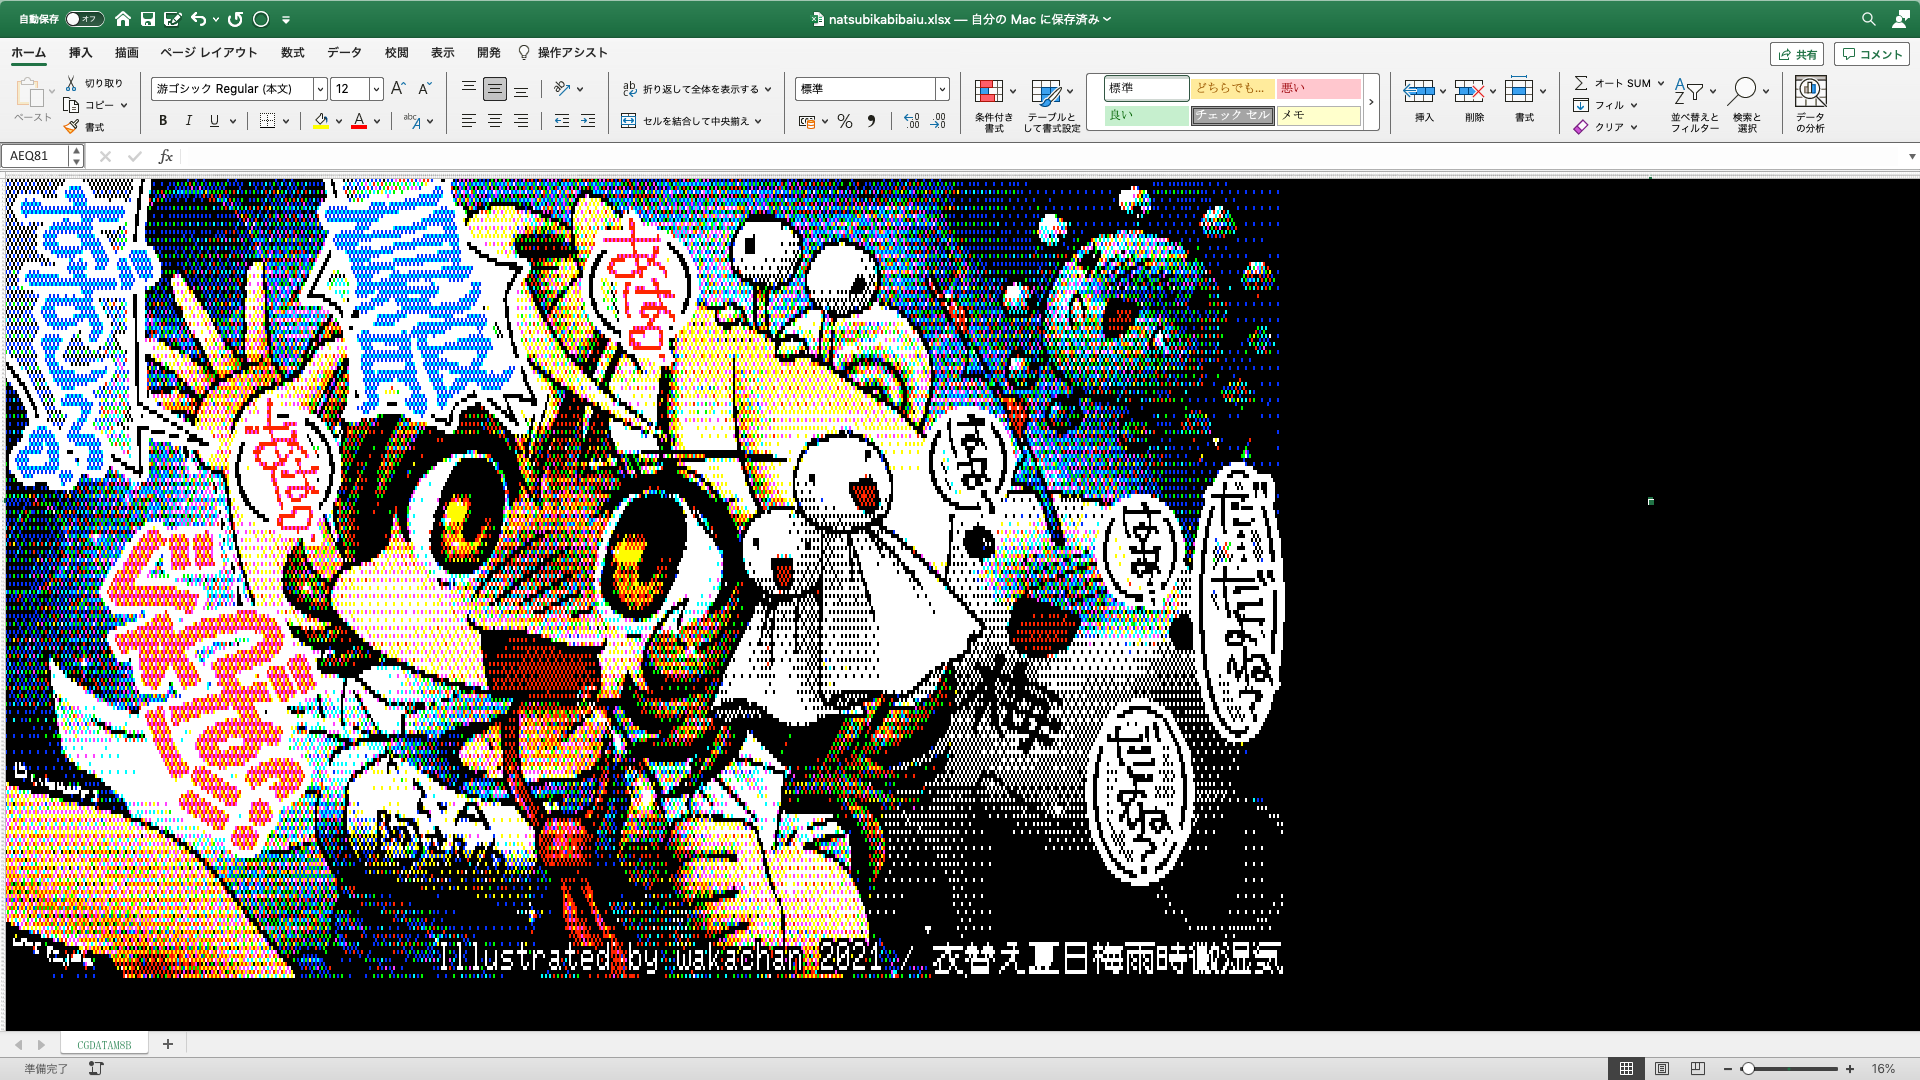Click the Cut scissors icon
1920x1080 pixels.
71,83
